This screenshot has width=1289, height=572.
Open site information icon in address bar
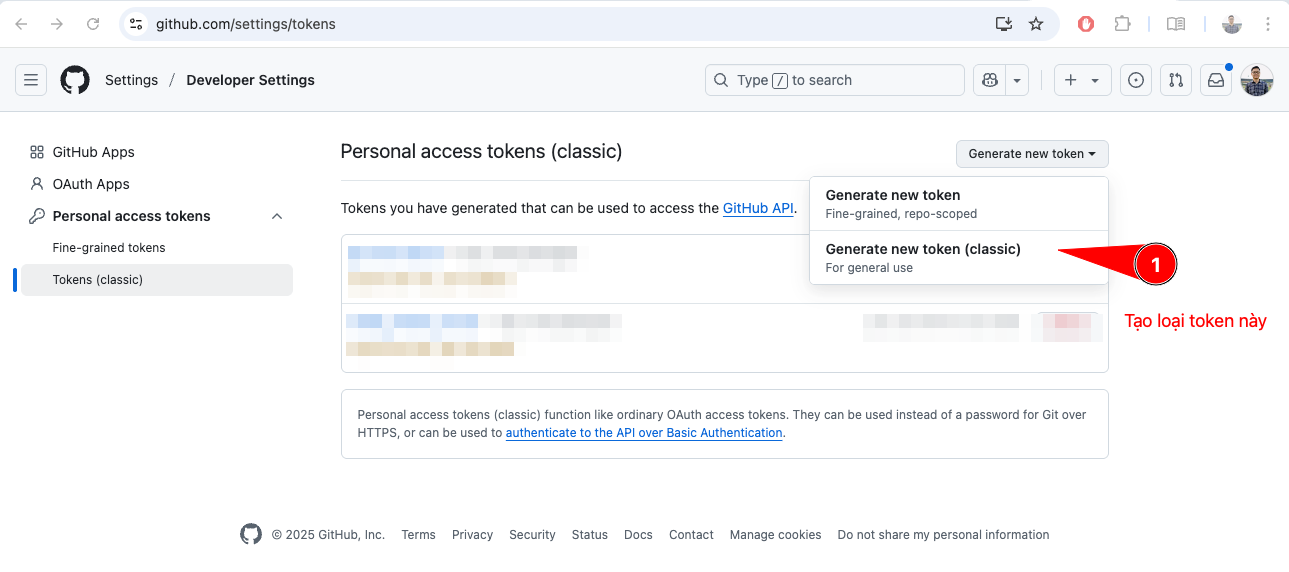click(x=137, y=24)
